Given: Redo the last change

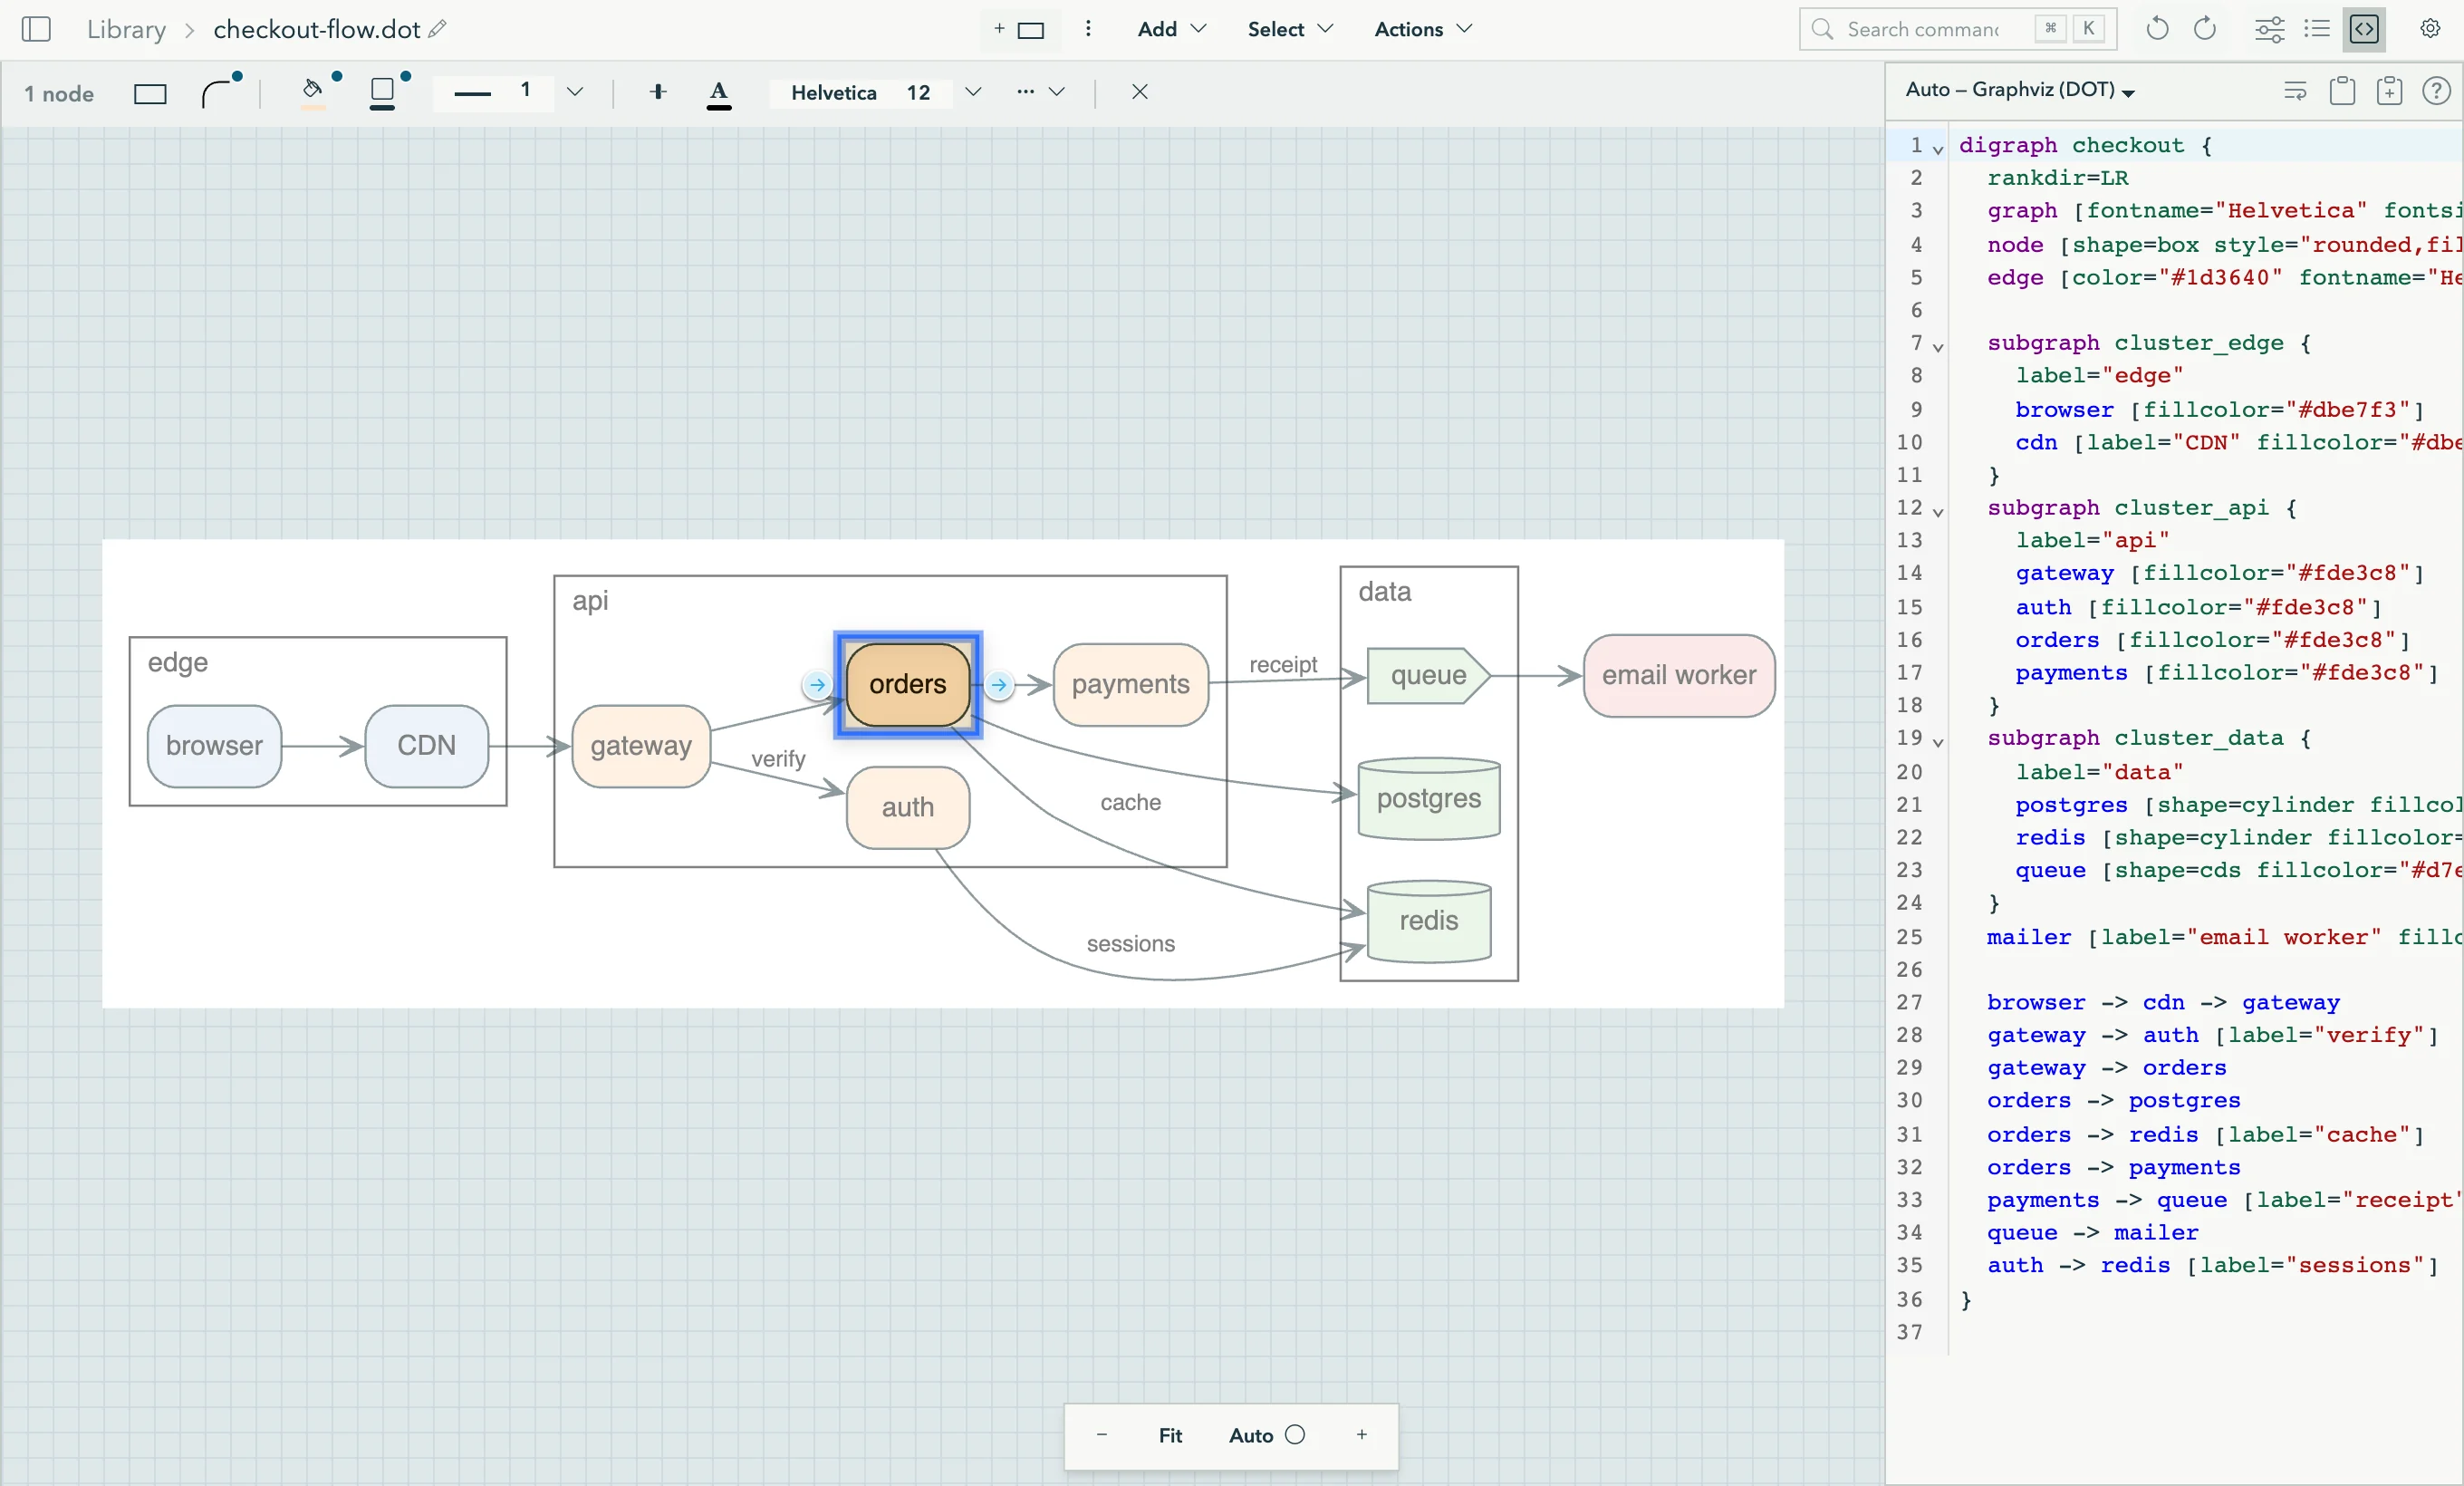Looking at the screenshot, I should 2204,29.
